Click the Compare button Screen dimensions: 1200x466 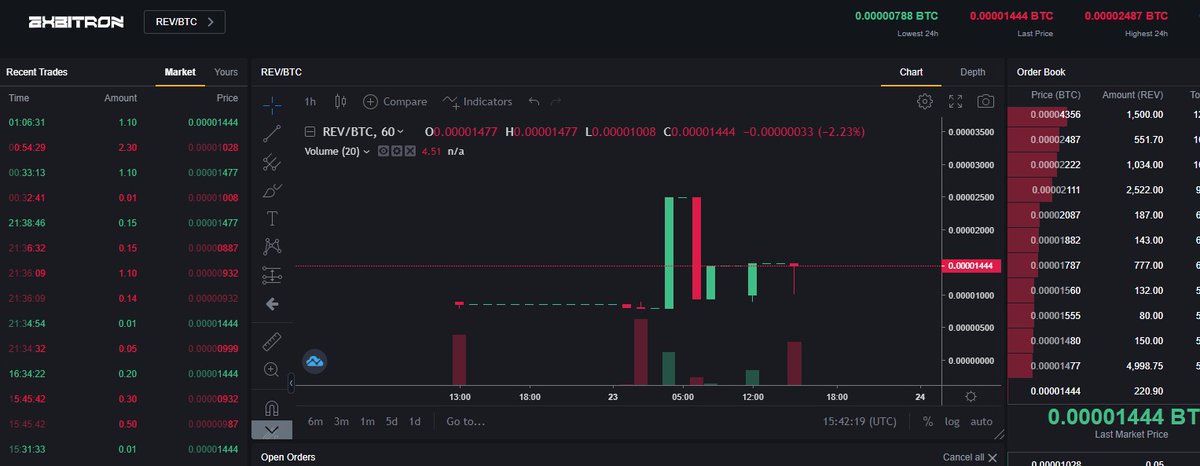(x=394, y=102)
